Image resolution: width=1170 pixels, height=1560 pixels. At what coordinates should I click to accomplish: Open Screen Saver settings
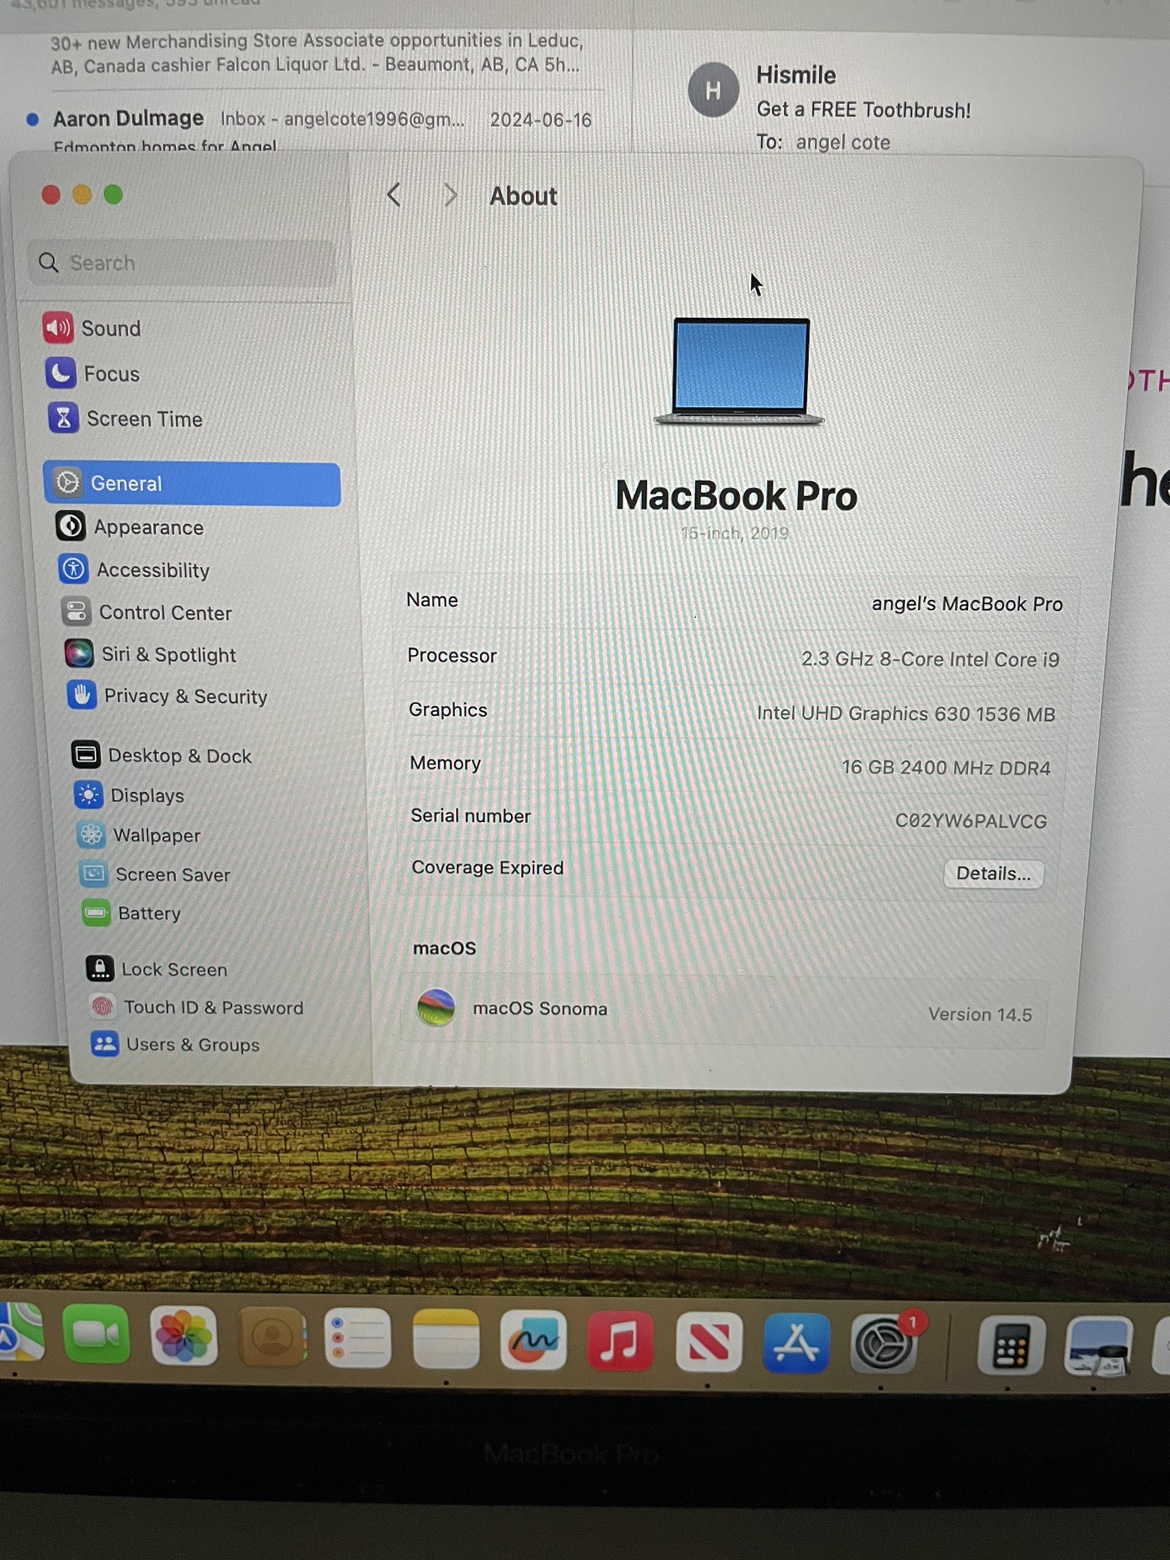tap(155, 874)
